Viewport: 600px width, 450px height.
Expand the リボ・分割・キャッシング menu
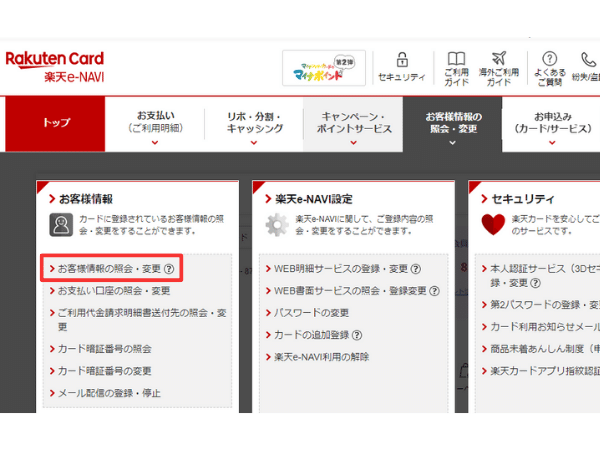pos(254,124)
